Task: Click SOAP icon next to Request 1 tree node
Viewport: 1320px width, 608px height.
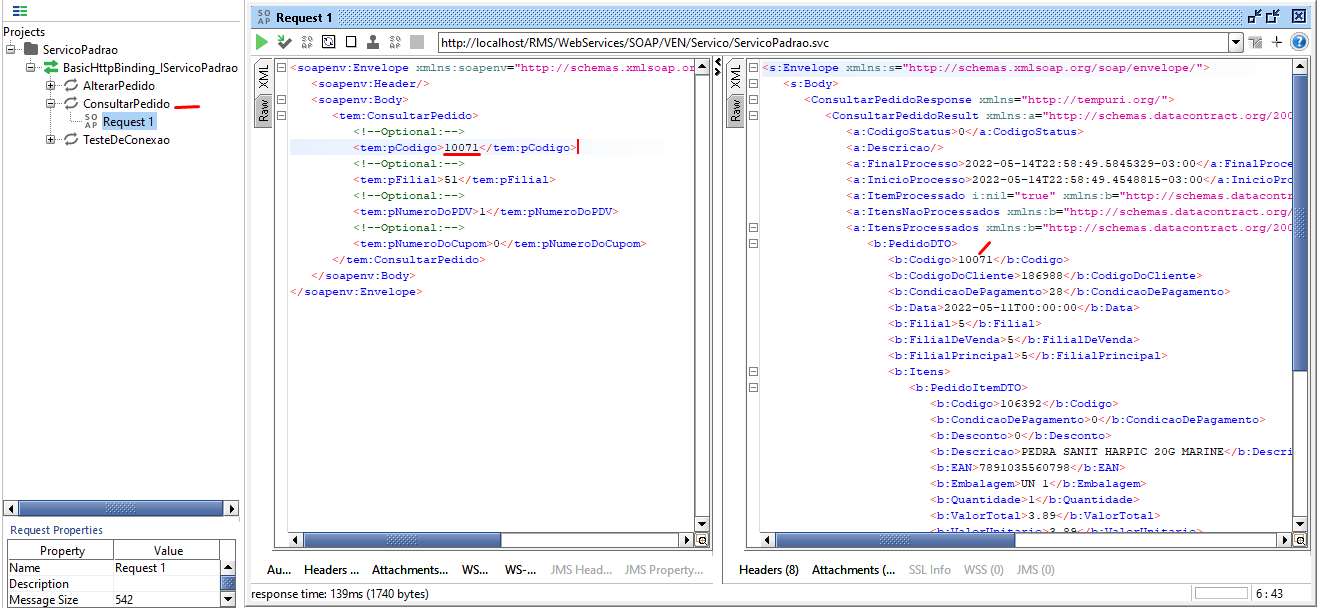Action: (x=91, y=121)
